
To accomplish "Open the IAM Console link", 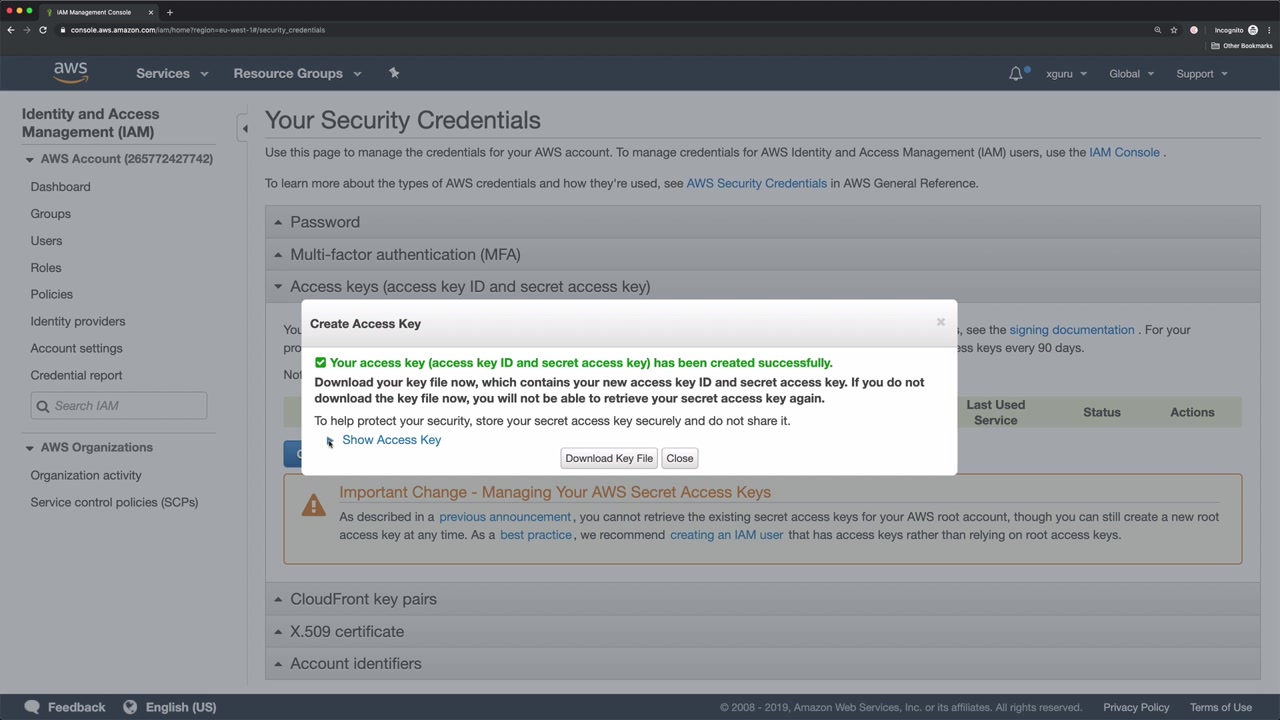I will (1124, 152).
